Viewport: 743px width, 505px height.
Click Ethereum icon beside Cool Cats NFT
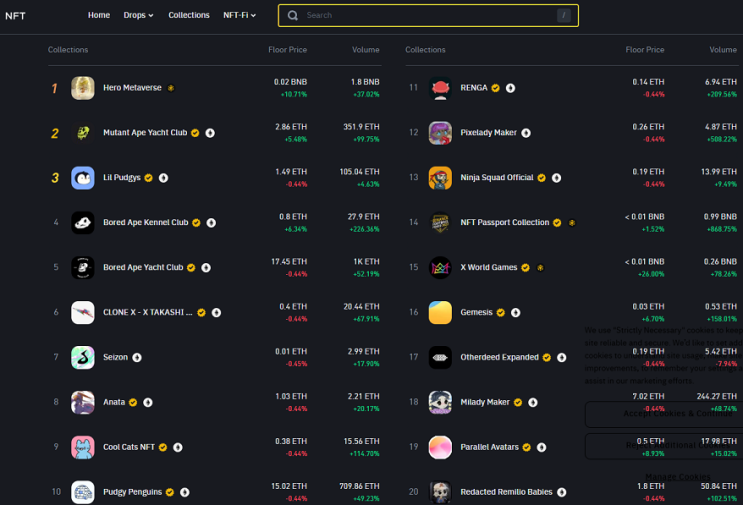pos(178,447)
